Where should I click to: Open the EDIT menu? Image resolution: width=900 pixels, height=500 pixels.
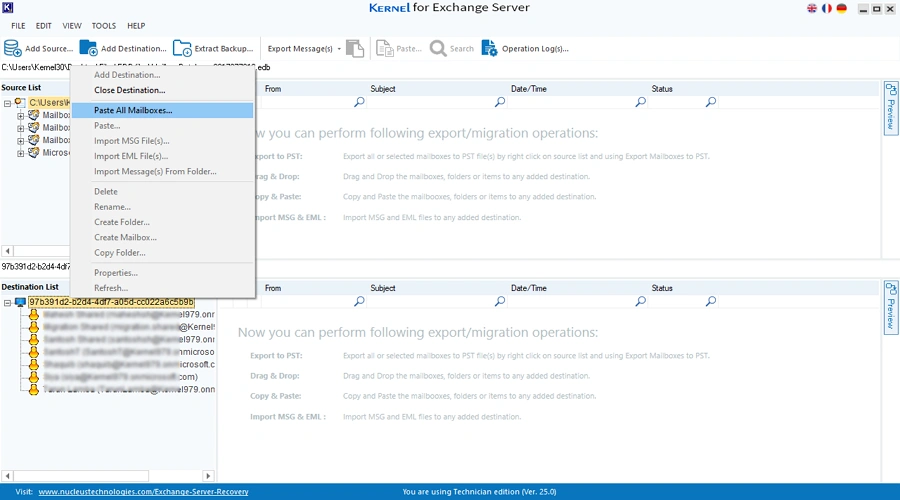coord(44,26)
